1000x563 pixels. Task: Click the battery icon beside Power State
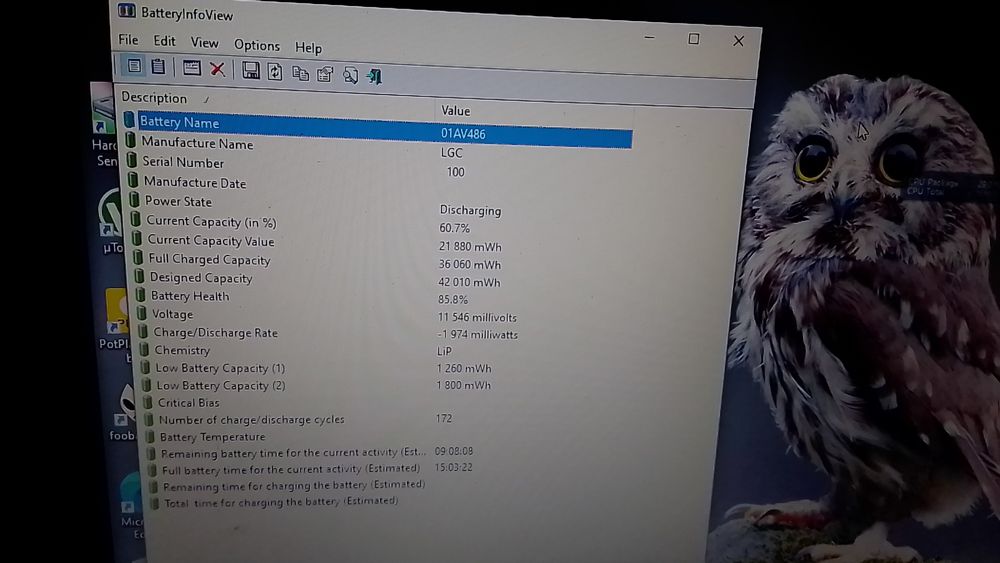(x=135, y=200)
